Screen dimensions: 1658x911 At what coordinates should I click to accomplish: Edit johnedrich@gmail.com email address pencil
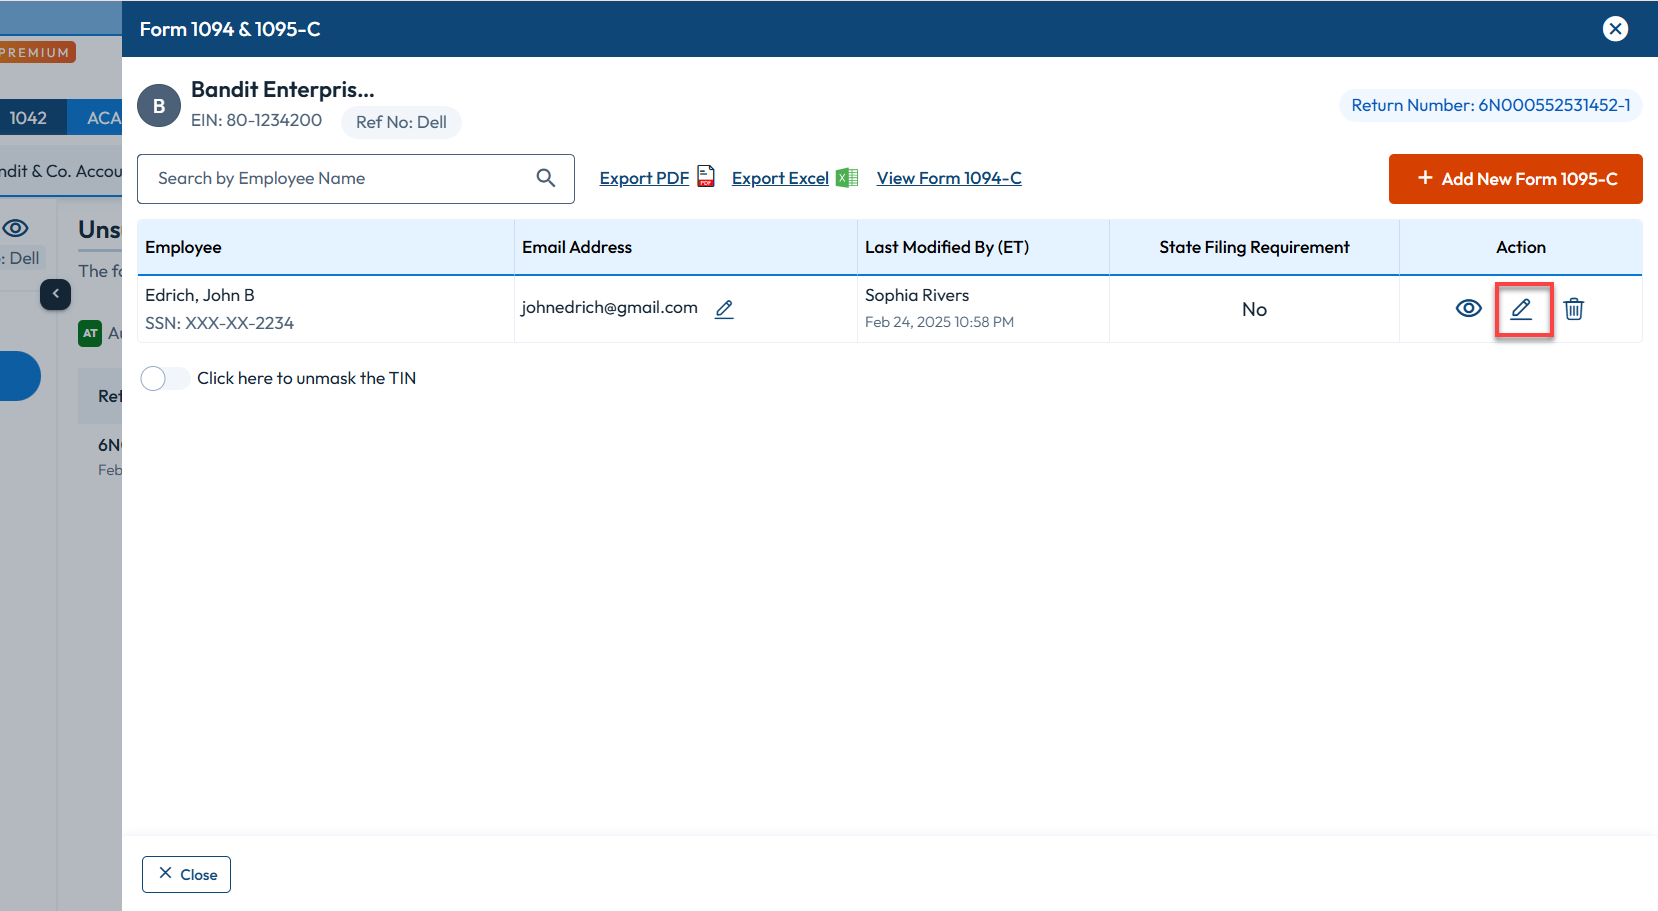coord(725,309)
